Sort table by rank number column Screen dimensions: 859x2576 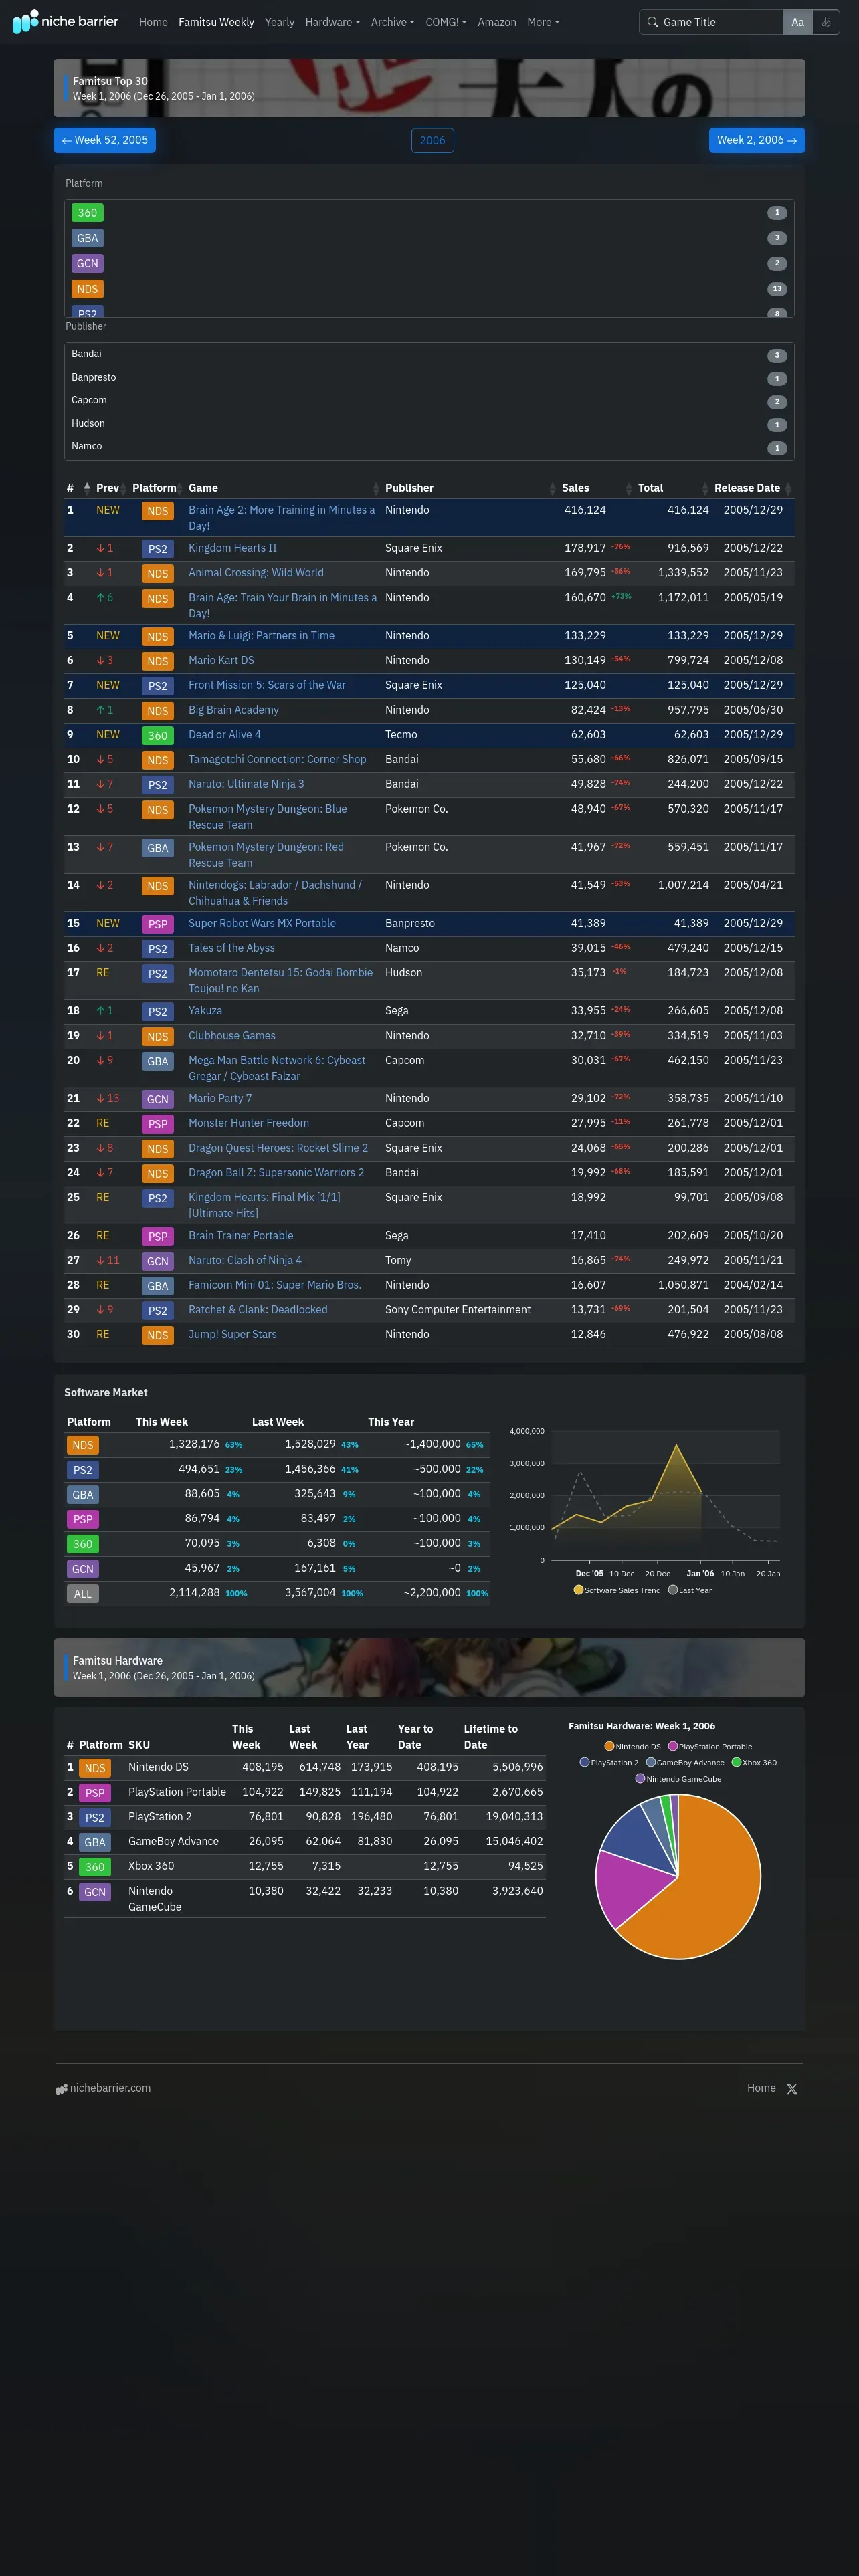pos(78,488)
